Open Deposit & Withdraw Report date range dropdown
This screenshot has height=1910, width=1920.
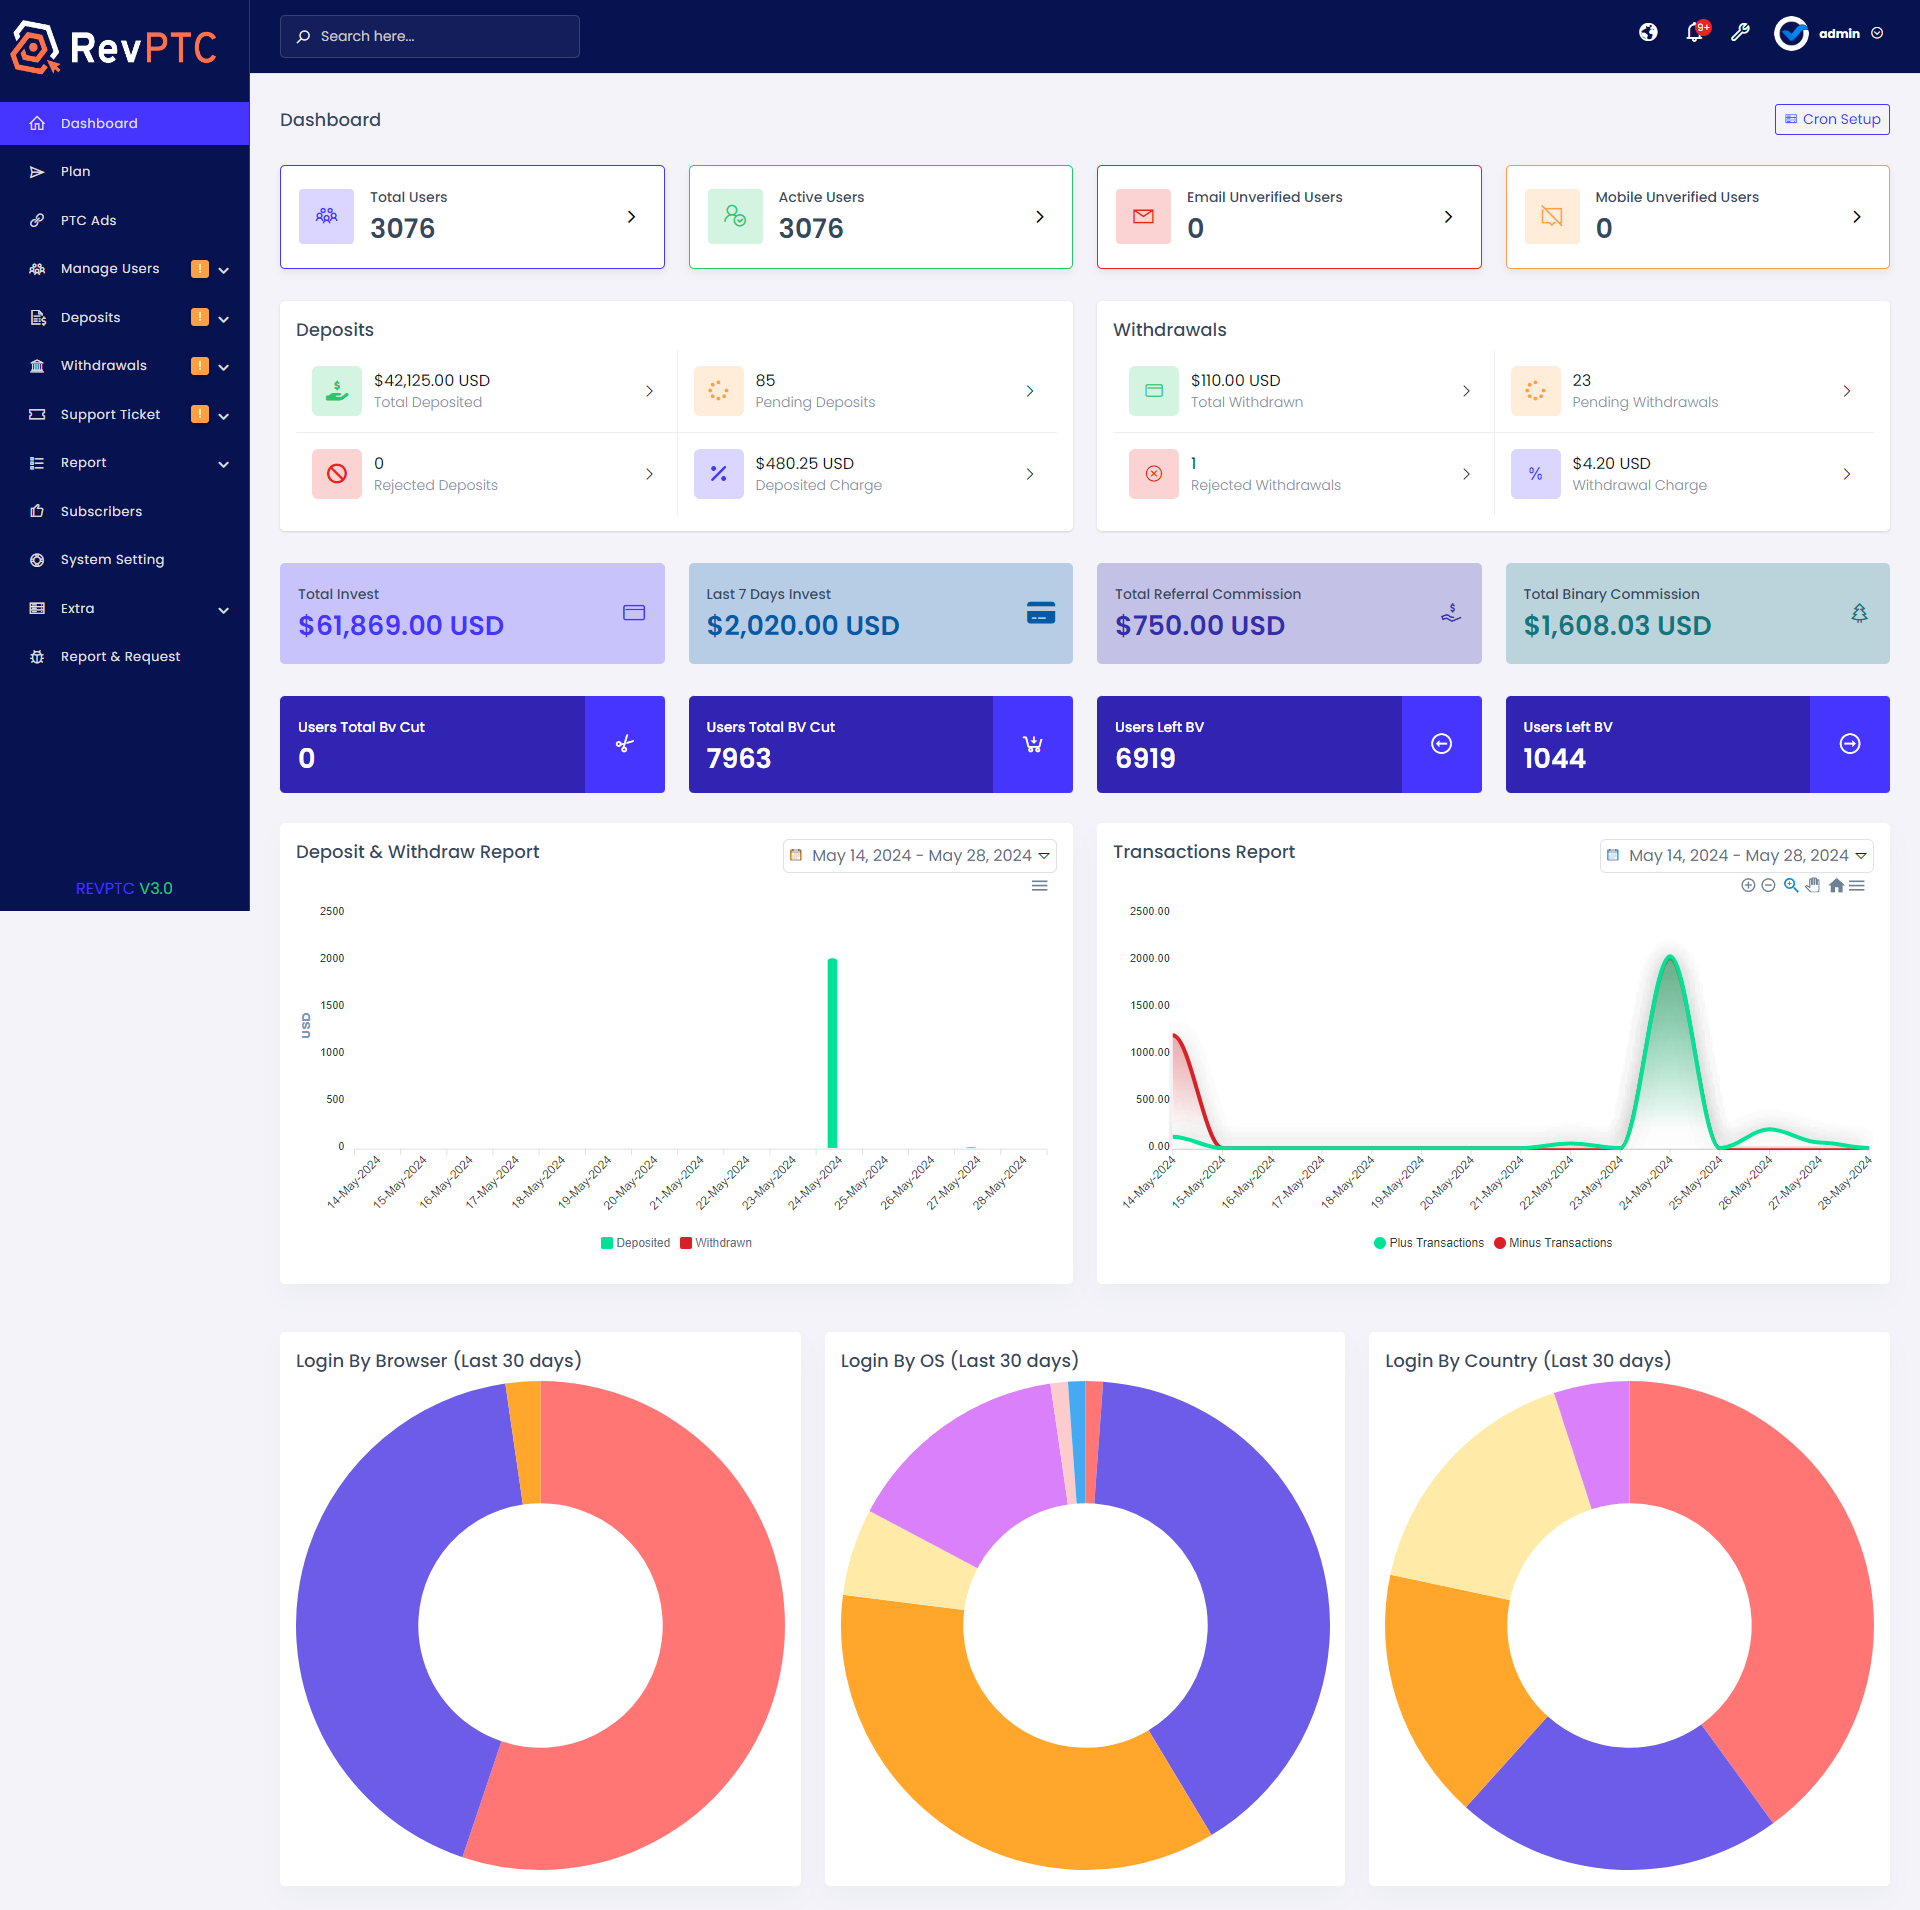point(920,856)
